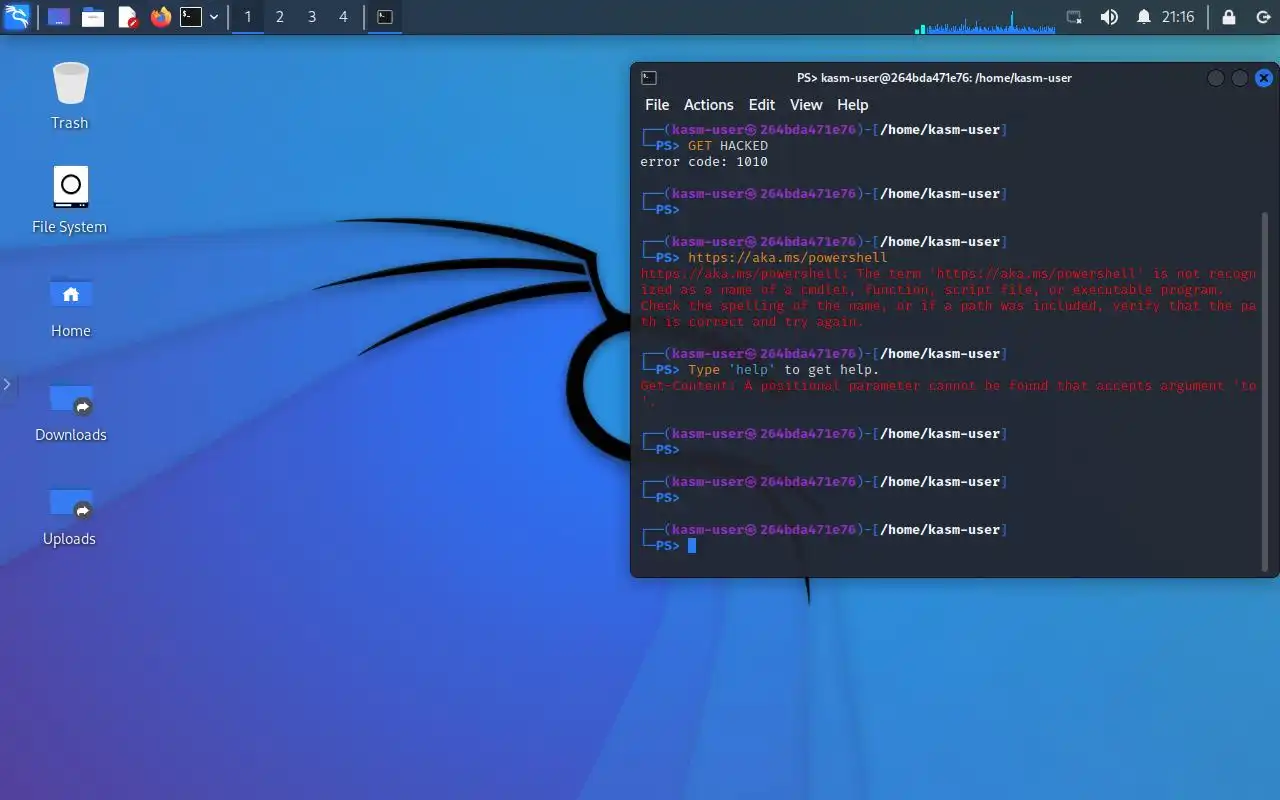
Task: Open the Edit menu in terminal
Action: pyautogui.click(x=762, y=105)
